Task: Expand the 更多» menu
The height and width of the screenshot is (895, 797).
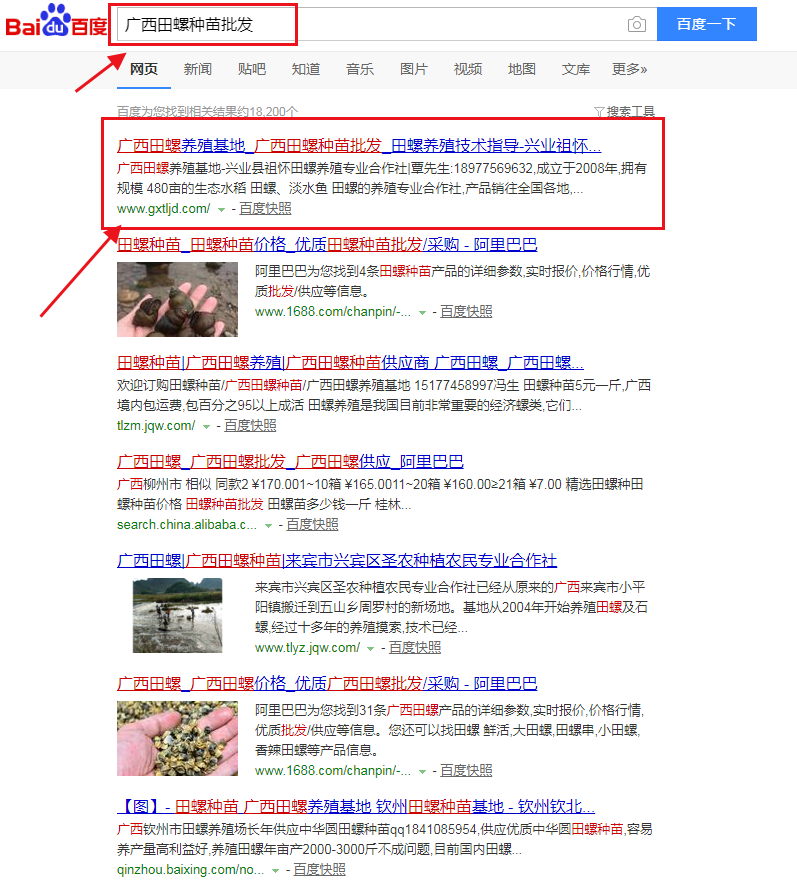Action: (630, 69)
